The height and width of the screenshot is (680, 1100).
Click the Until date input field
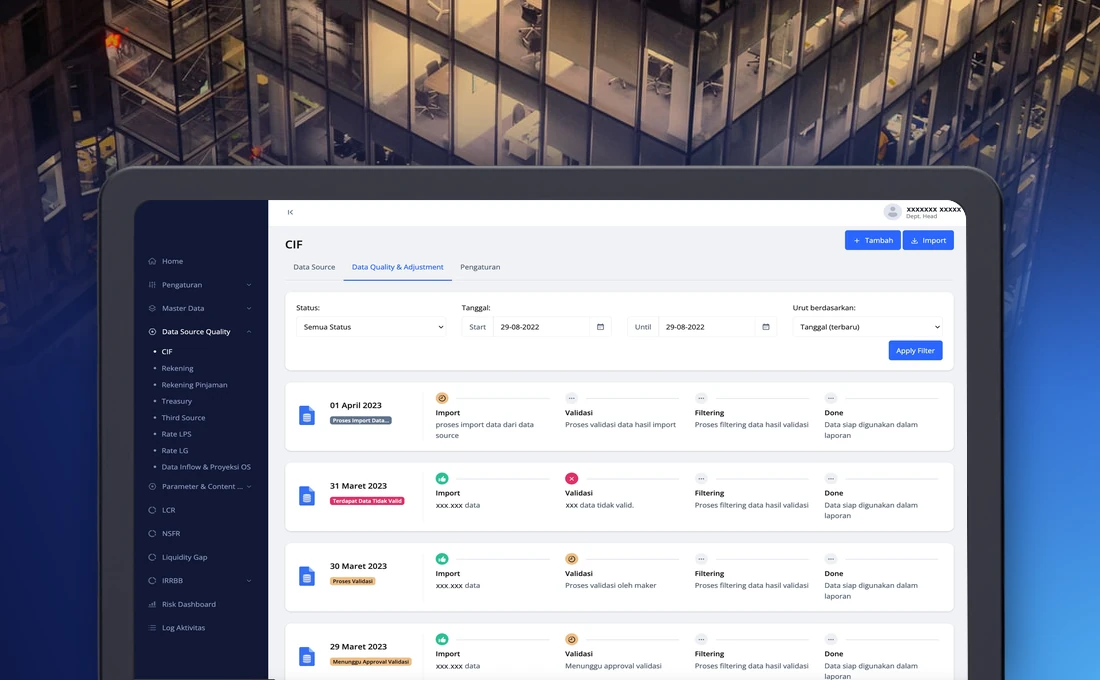(706, 327)
